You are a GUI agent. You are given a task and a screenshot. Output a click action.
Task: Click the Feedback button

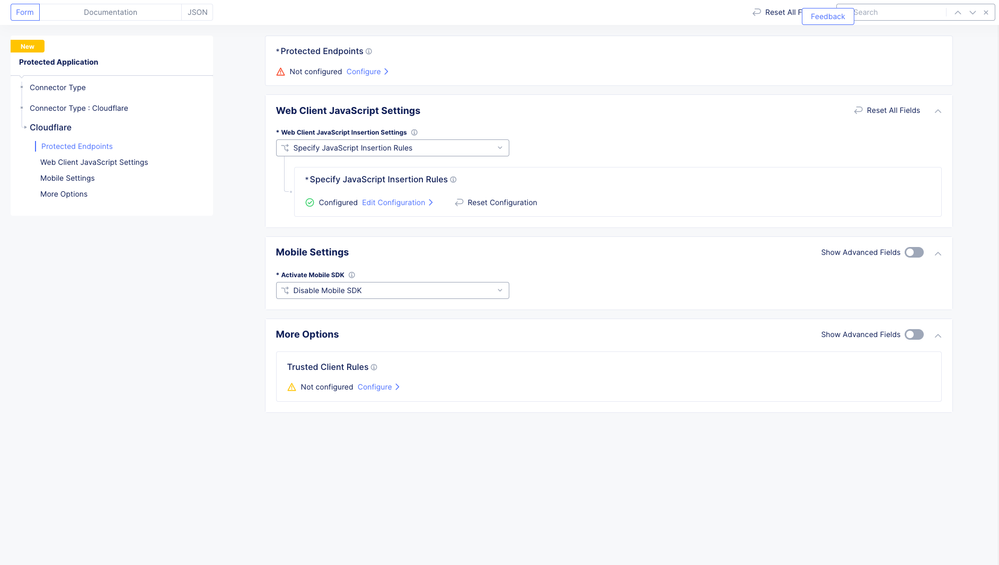[x=827, y=17]
